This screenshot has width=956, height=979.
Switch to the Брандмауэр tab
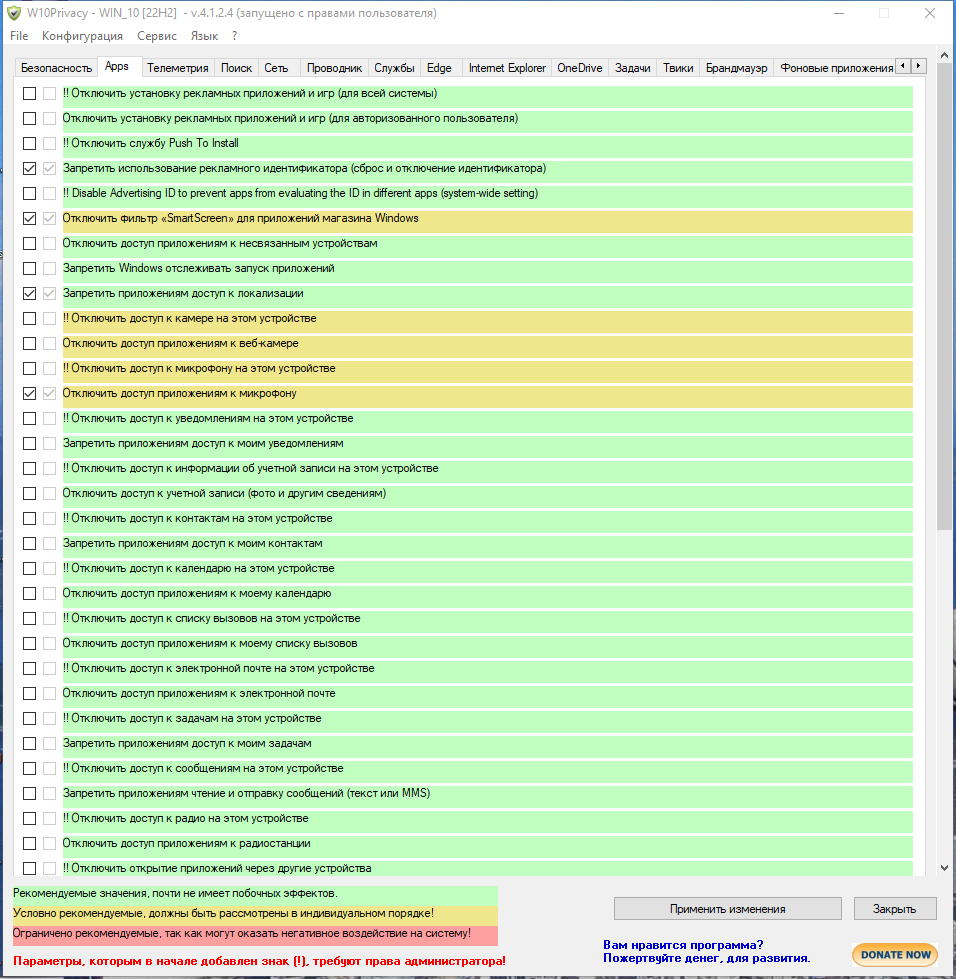(736, 68)
